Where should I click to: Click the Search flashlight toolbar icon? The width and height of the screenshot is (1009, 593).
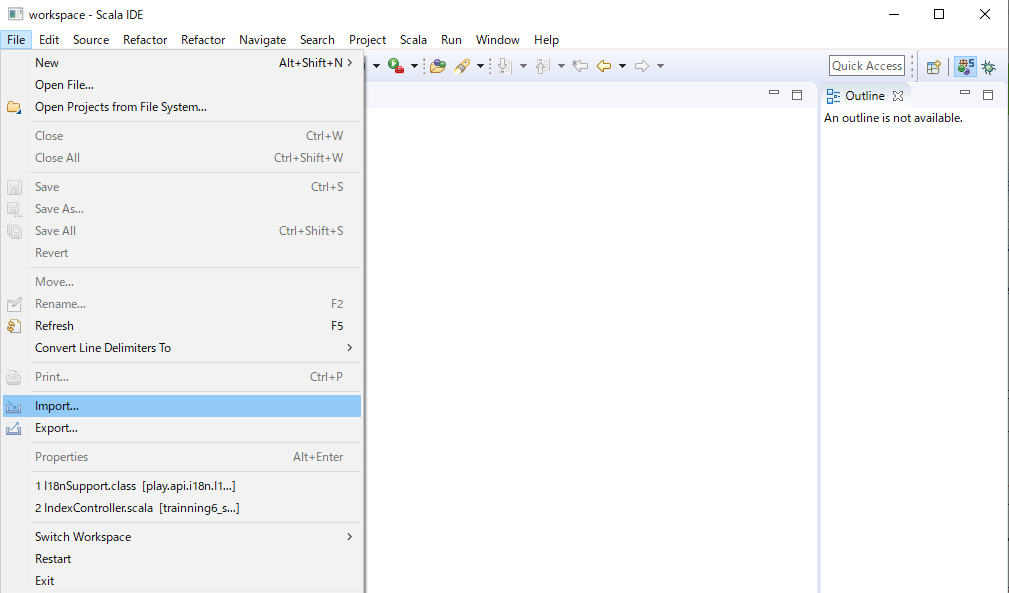point(462,66)
